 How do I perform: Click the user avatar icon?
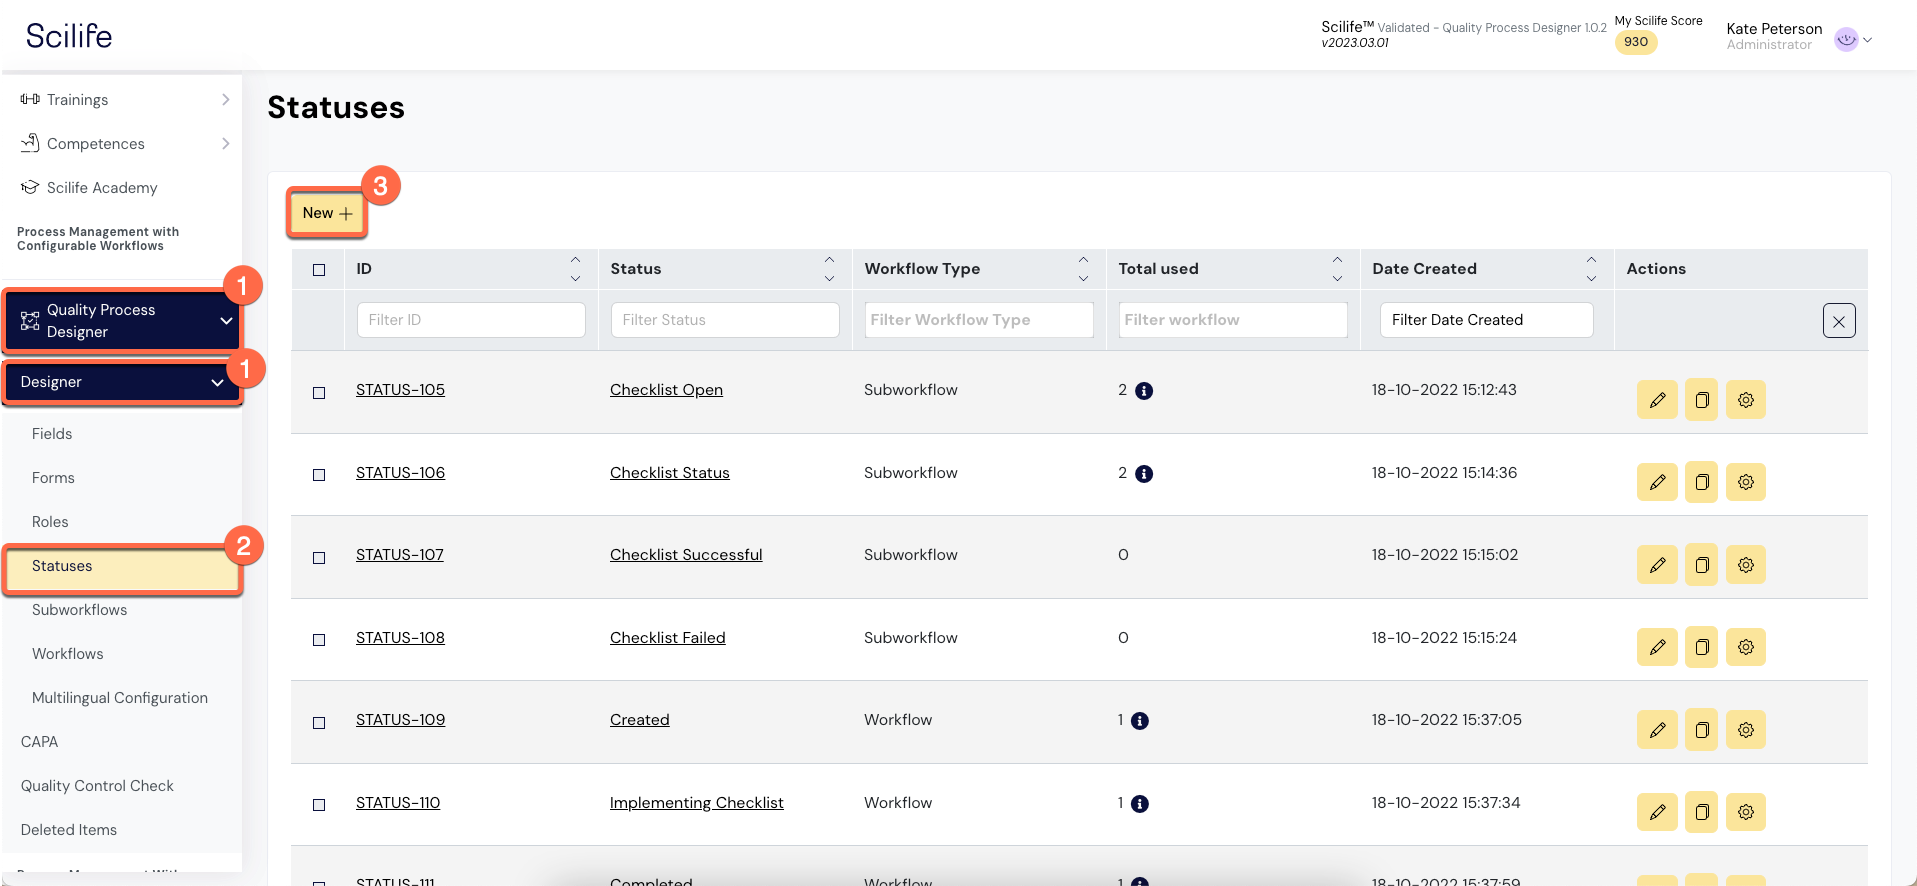(x=1846, y=39)
